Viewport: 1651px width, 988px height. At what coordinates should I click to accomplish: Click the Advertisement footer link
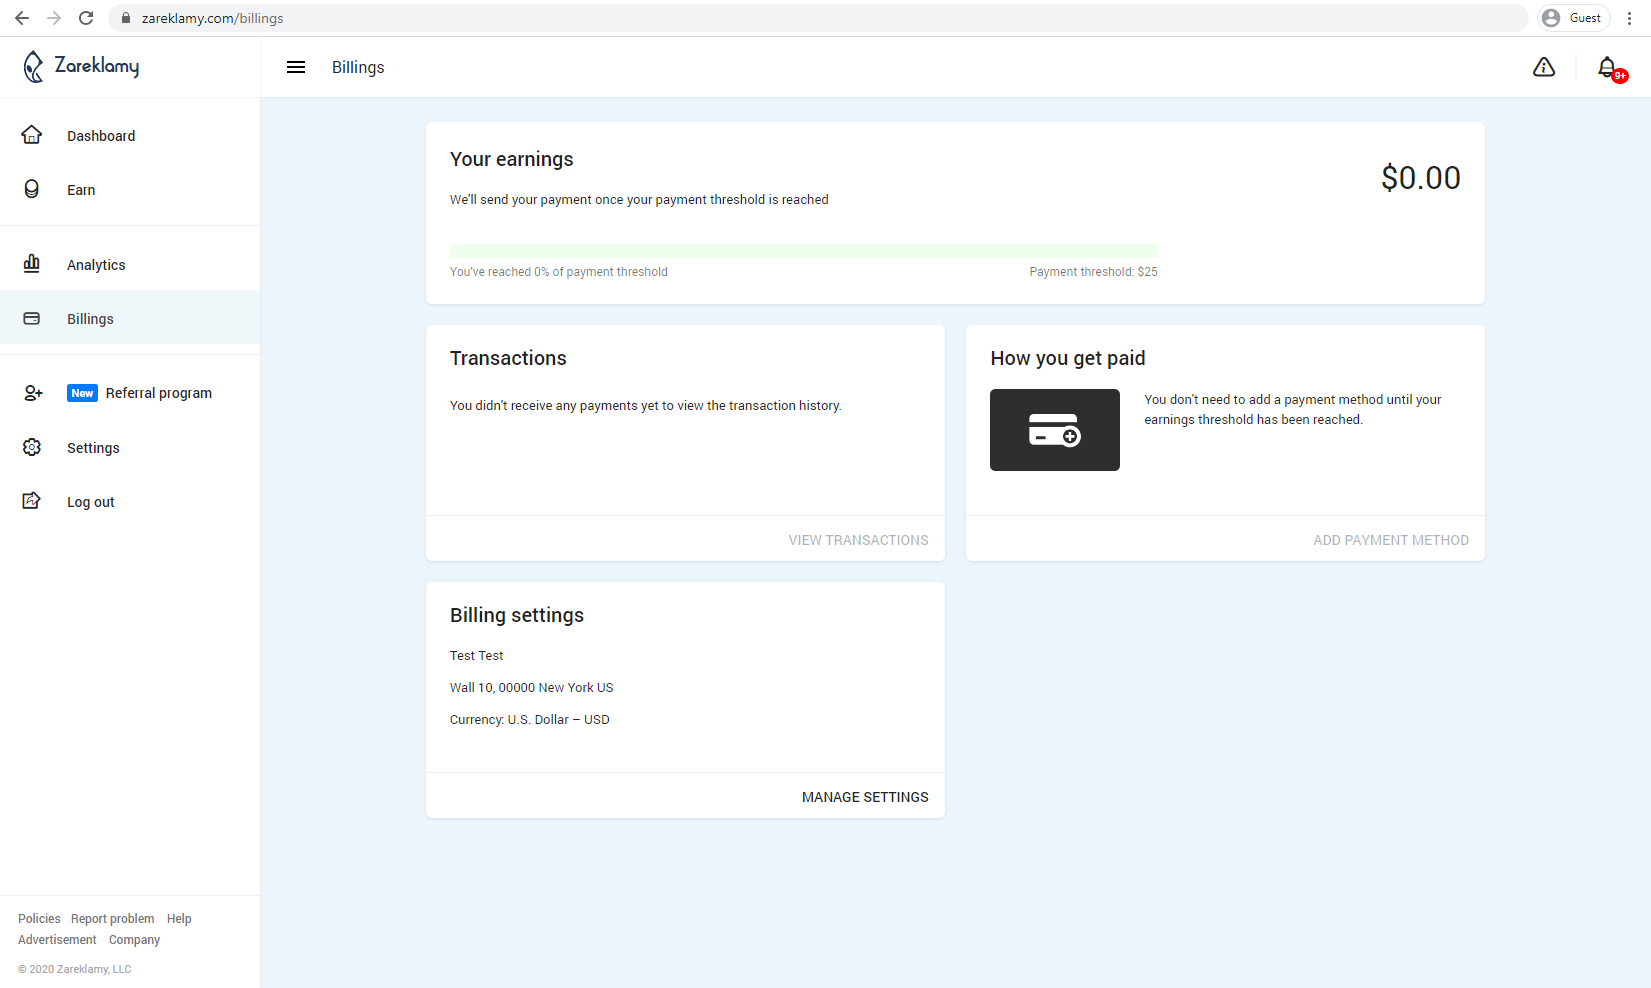pos(57,940)
